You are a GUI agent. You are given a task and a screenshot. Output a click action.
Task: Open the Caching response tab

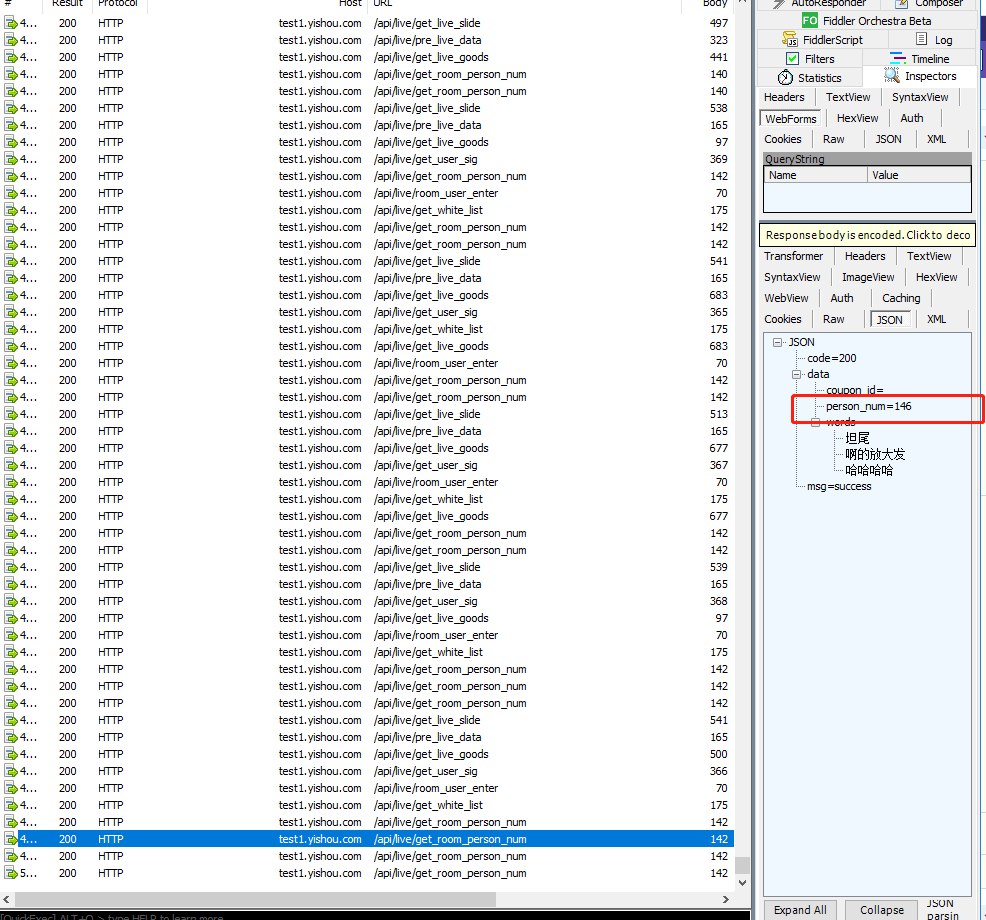tap(900, 298)
